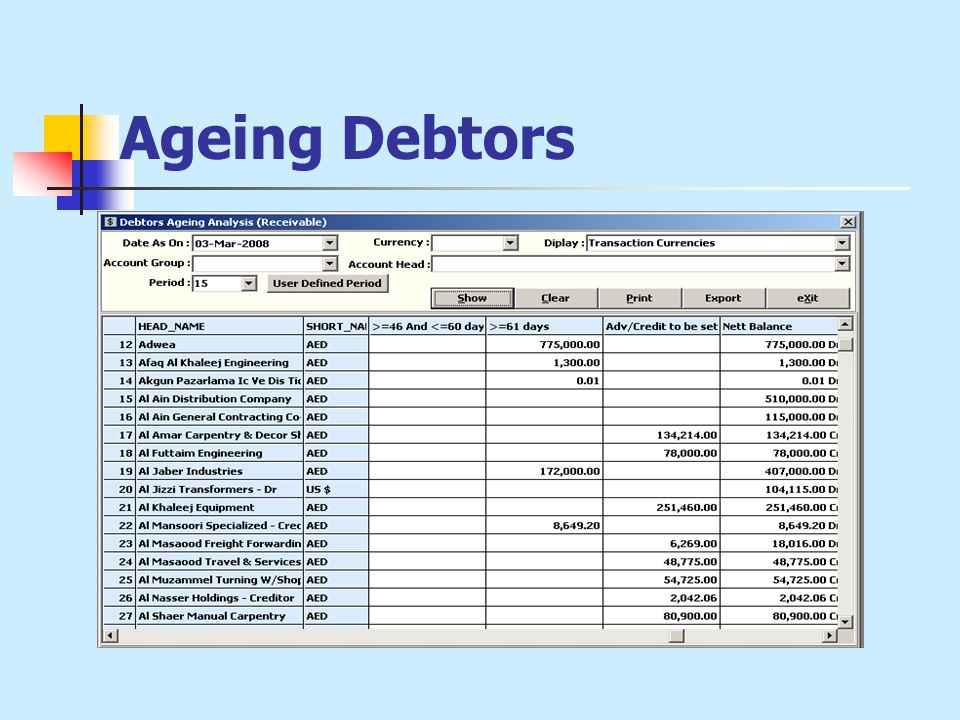Screen dimensions: 960x720
Task: Click the horizontal scrollbar right arrow
Action: click(829, 636)
